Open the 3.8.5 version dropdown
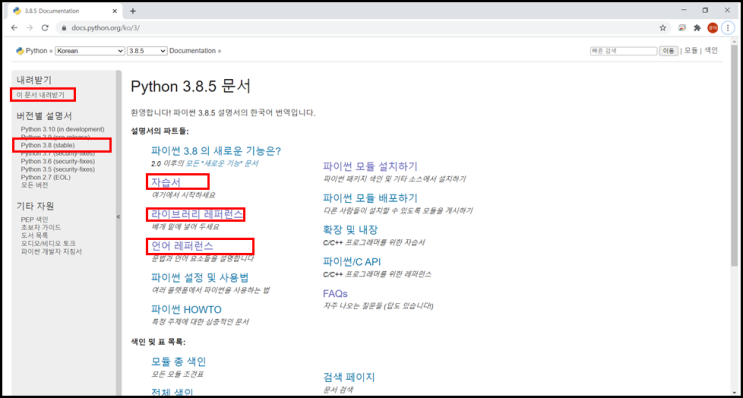 coord(147,51)
